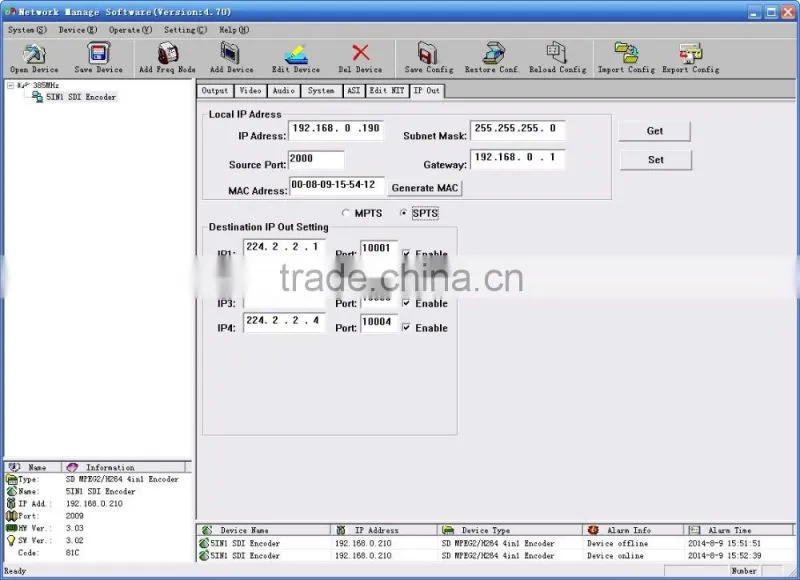Image resolution: width=800 pixels, height=580 pixels.
Task: Switch to the Edit NIT tab
Action: click(387, 91)
